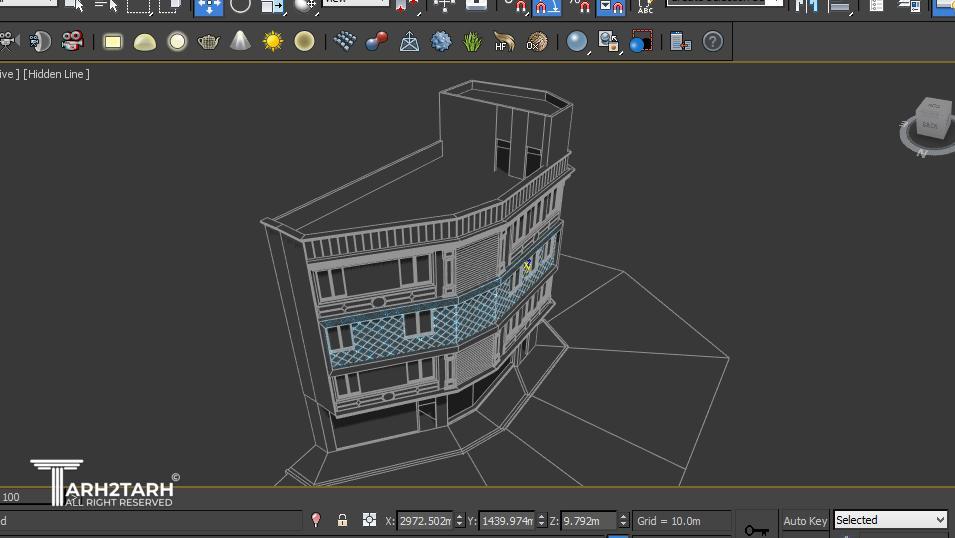Screen dimensions: 955x538
Task: Toggle absolute/offset transform type-in mode
Action: [369, 520]
